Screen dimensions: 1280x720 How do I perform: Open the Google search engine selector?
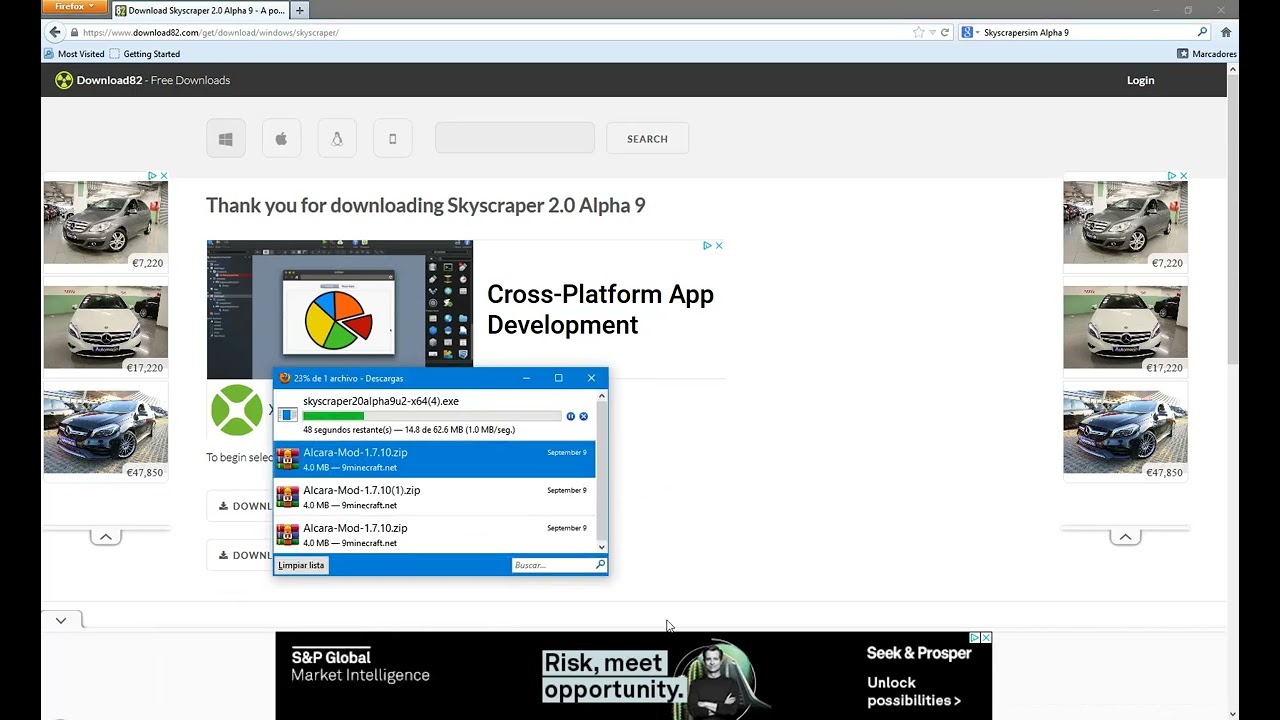click(970, 32)
